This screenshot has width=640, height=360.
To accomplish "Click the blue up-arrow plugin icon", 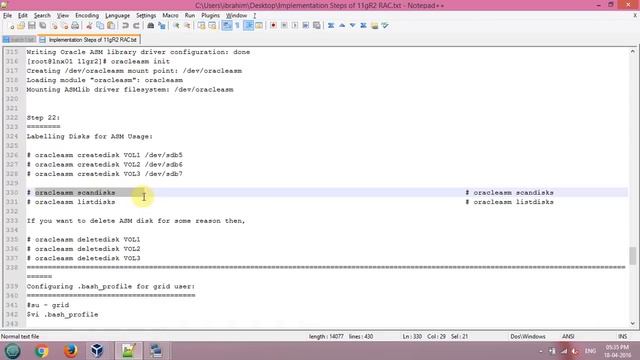I will point(342,26).
